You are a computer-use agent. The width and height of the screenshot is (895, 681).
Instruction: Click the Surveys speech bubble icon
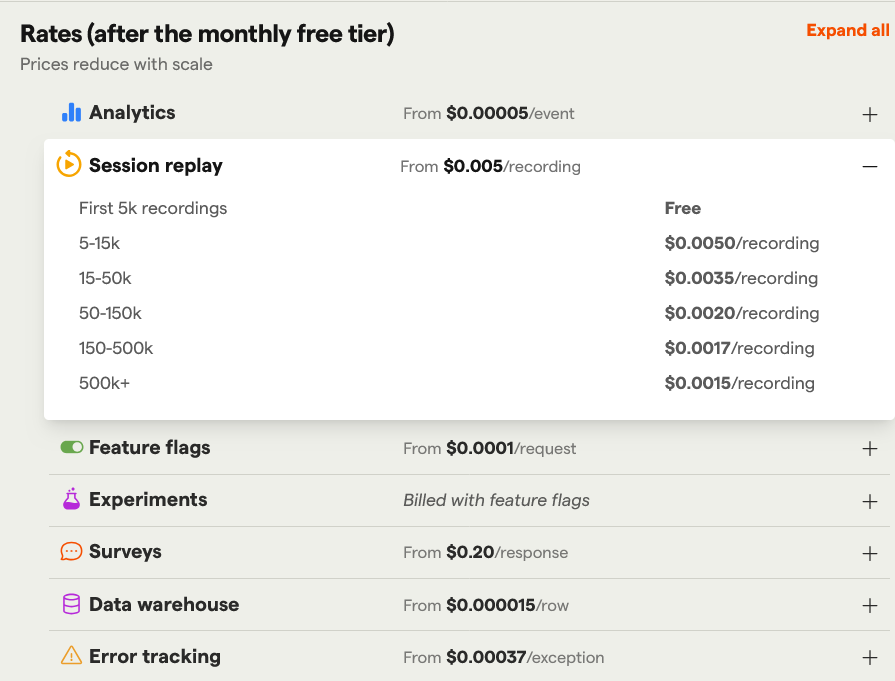pos(69,551)
